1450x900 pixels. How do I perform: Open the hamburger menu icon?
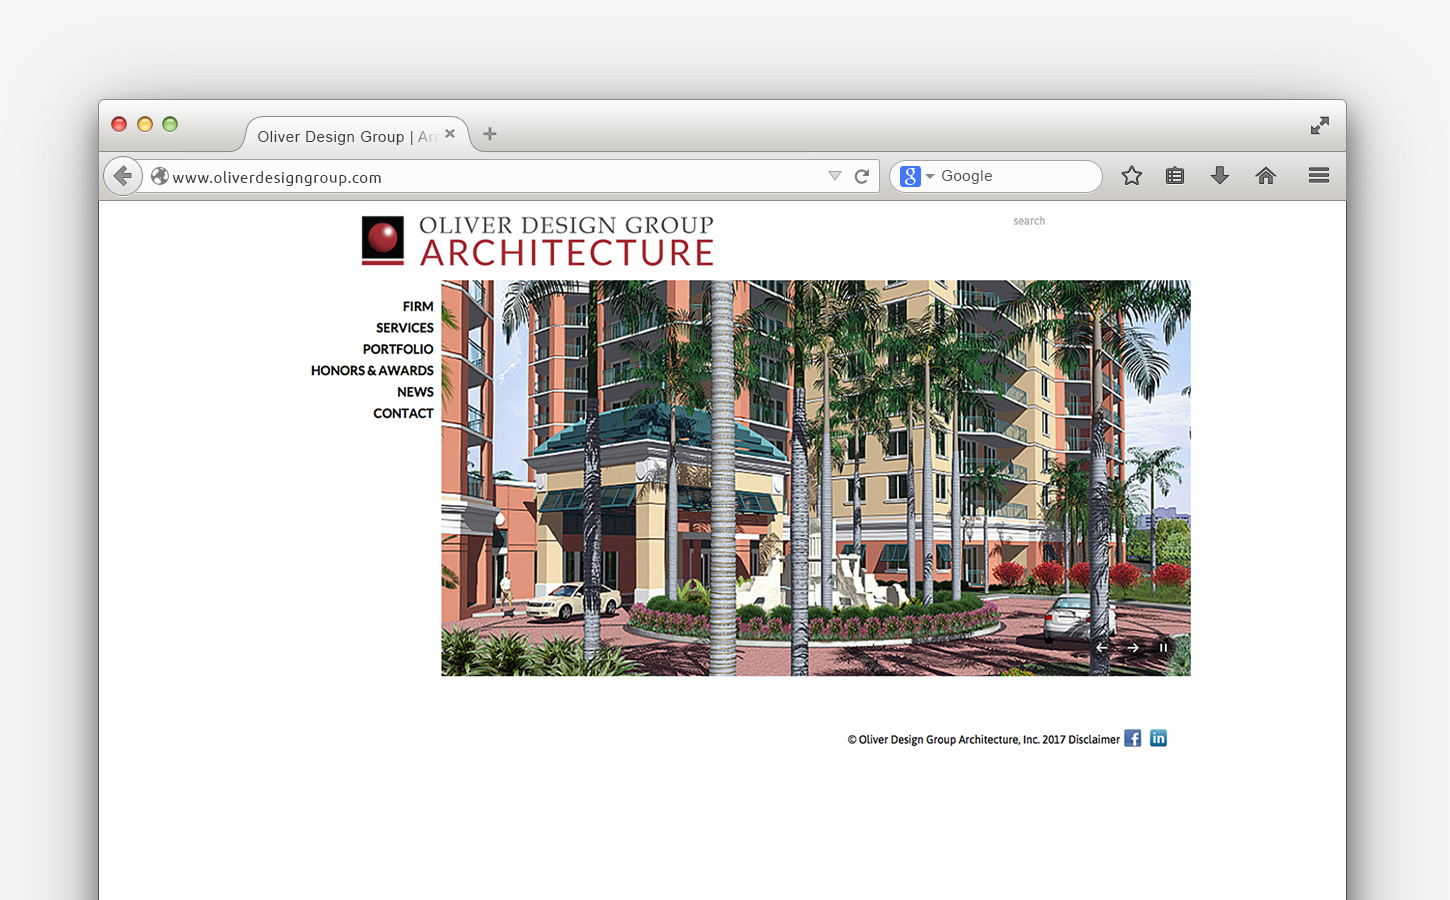1319,176
